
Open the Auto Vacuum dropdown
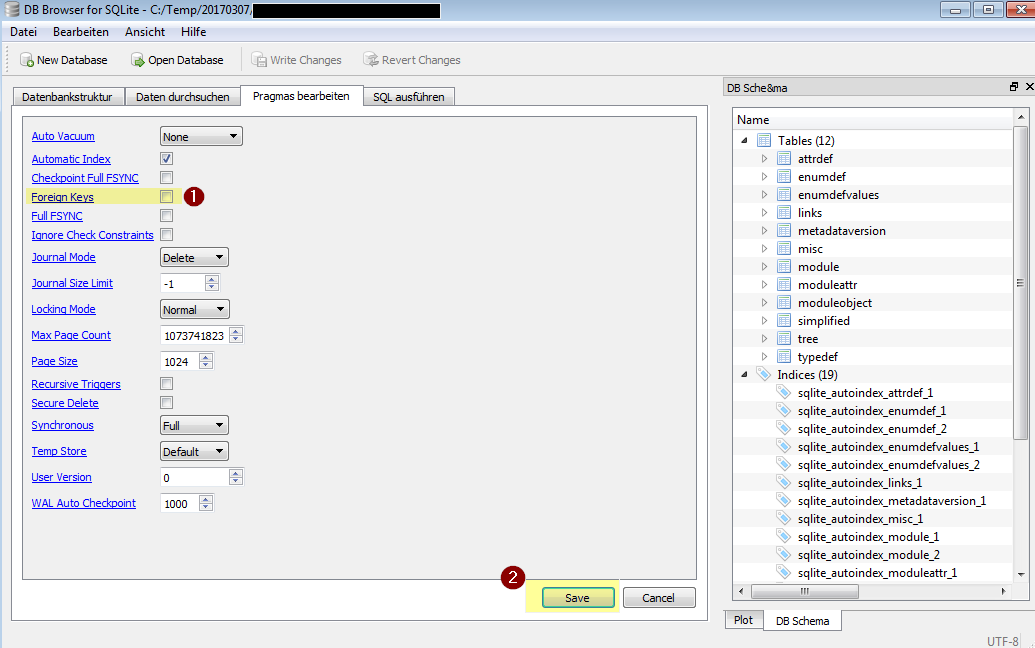pyautogui.click(x=201, y=137)
